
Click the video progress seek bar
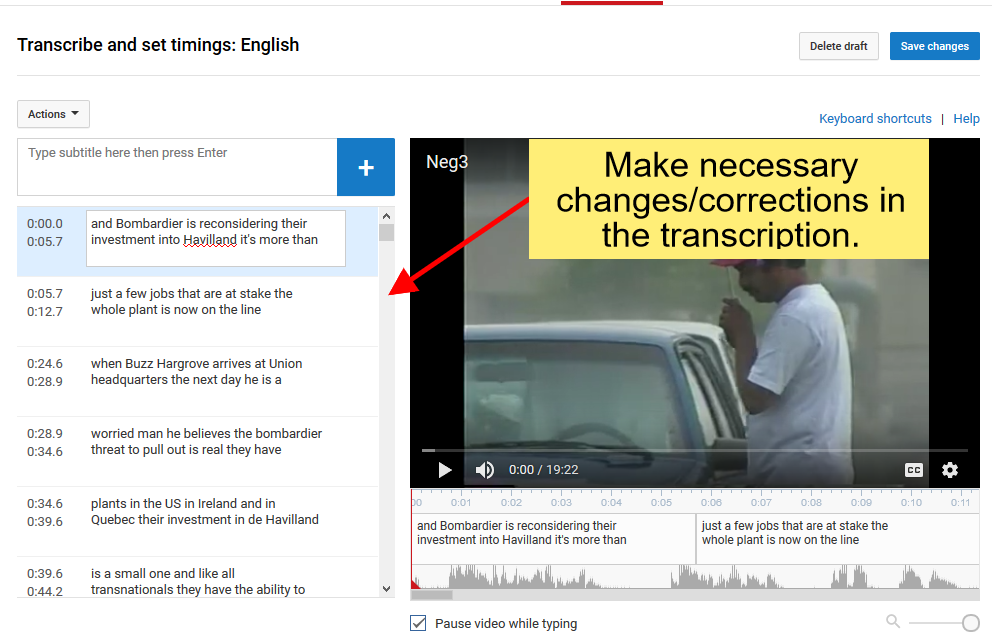[x=694, y=450]
